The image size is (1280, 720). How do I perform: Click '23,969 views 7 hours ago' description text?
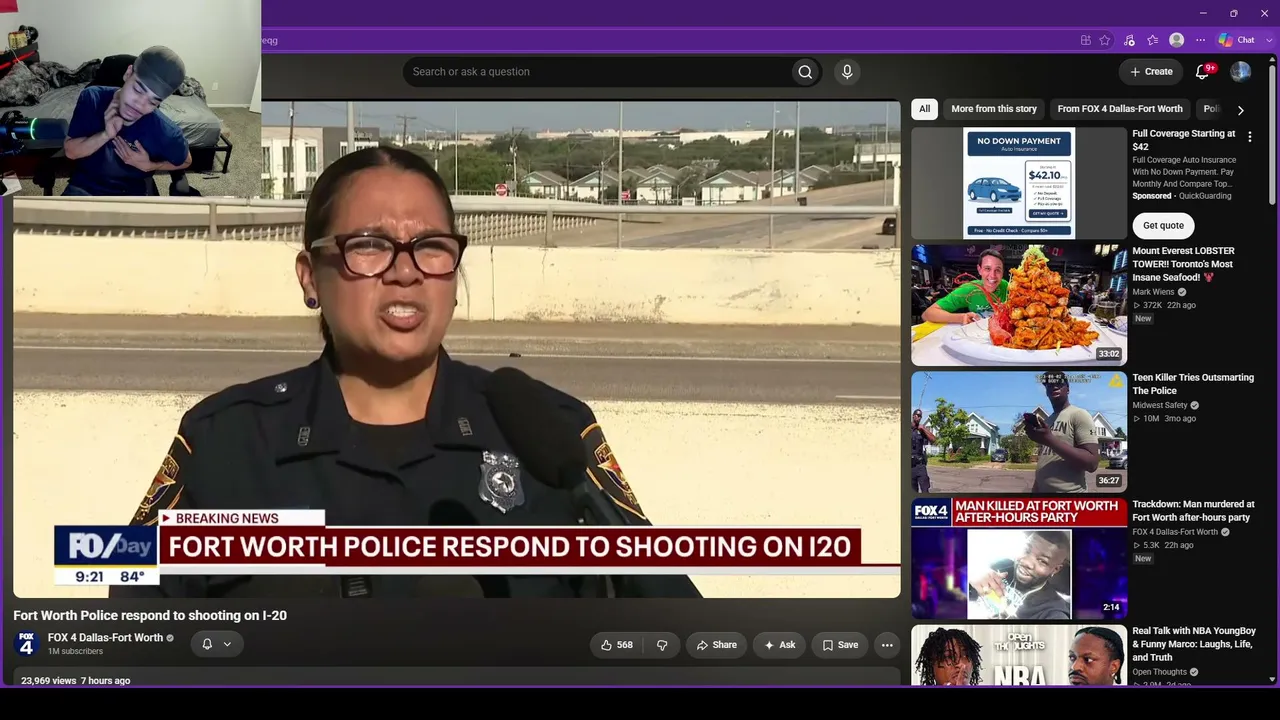(76, 681)
